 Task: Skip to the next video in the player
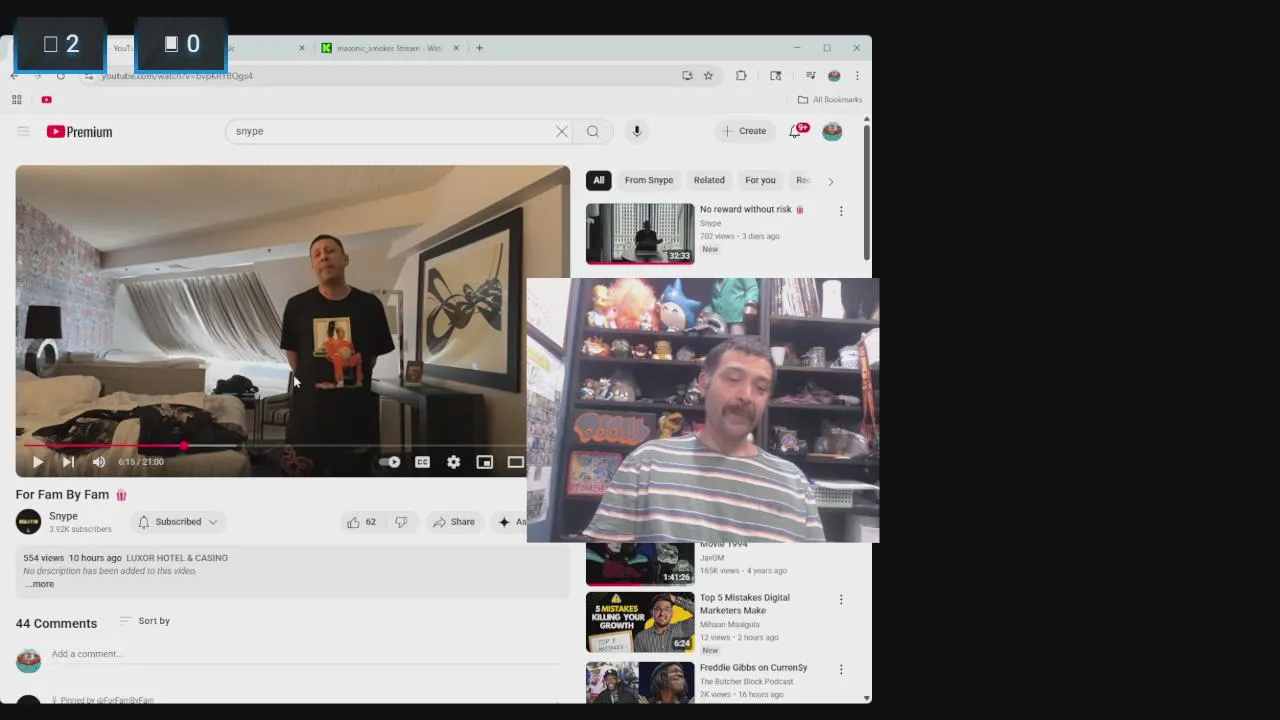coord(68,462)
